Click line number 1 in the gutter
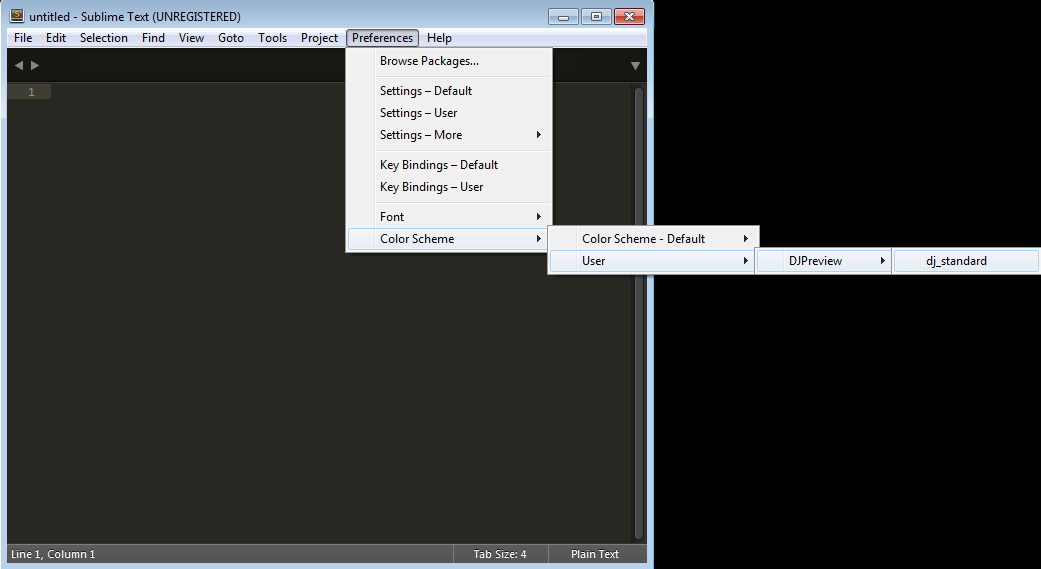 point(31,92)
